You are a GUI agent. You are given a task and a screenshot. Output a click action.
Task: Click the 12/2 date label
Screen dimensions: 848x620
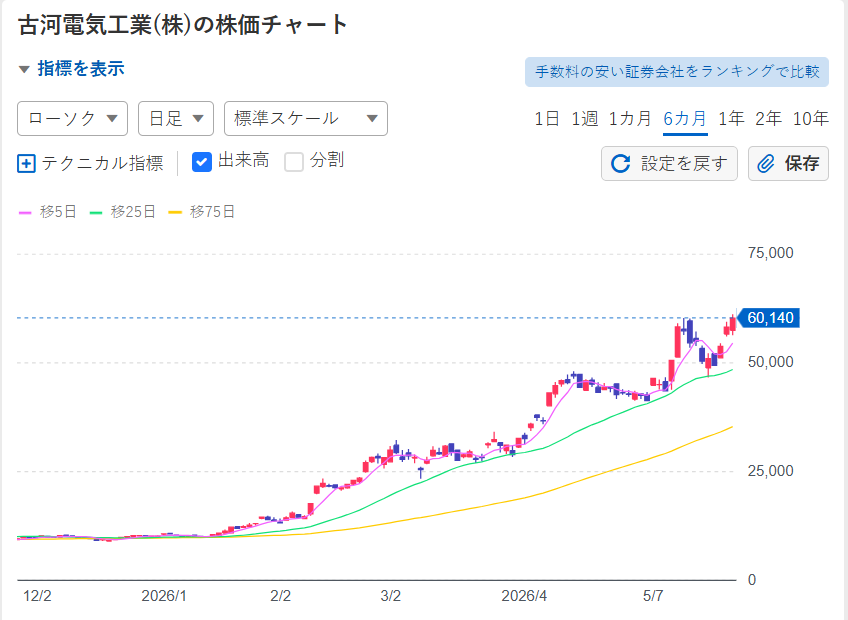click(x=37, y=596)
